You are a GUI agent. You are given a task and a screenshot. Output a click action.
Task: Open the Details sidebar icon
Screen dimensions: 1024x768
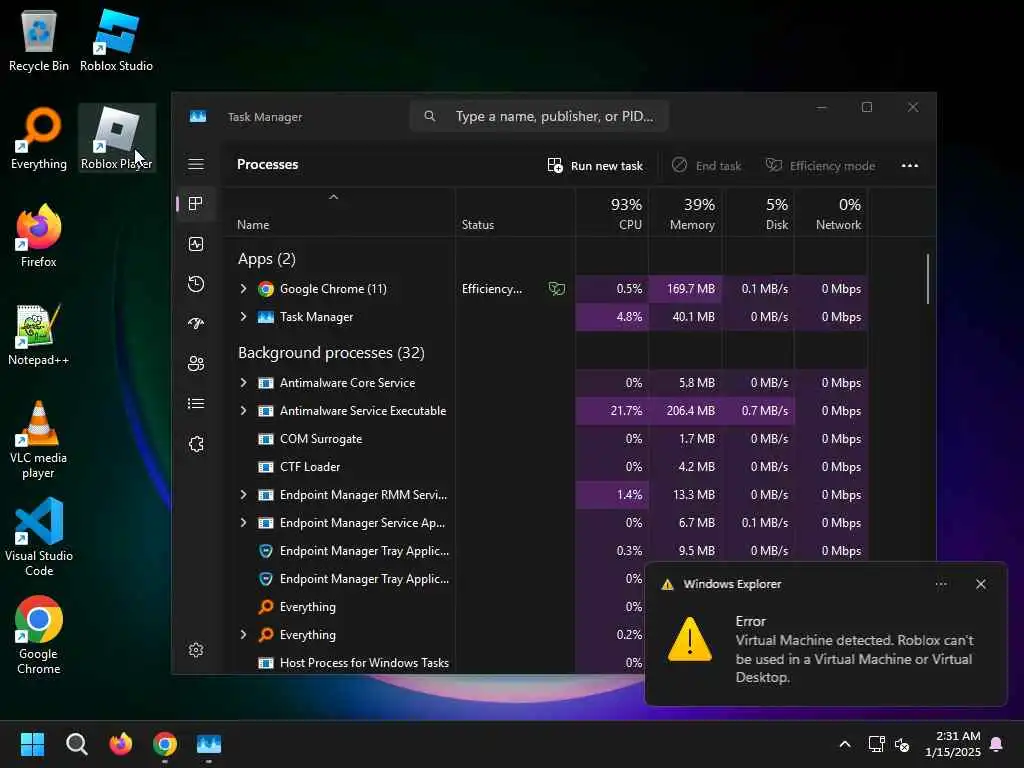tap(196, 404)
